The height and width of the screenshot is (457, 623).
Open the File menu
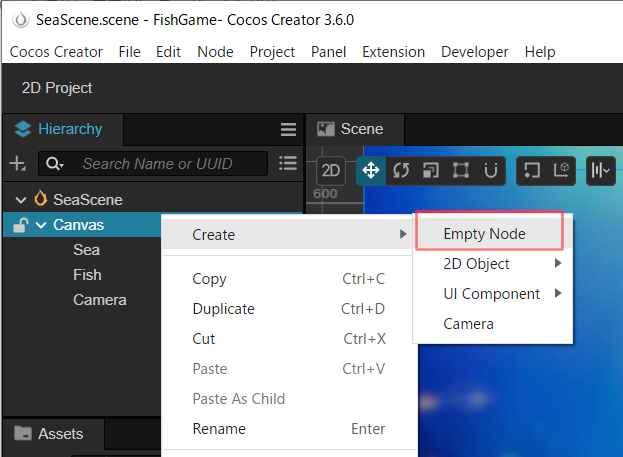[x=130, y=52]
